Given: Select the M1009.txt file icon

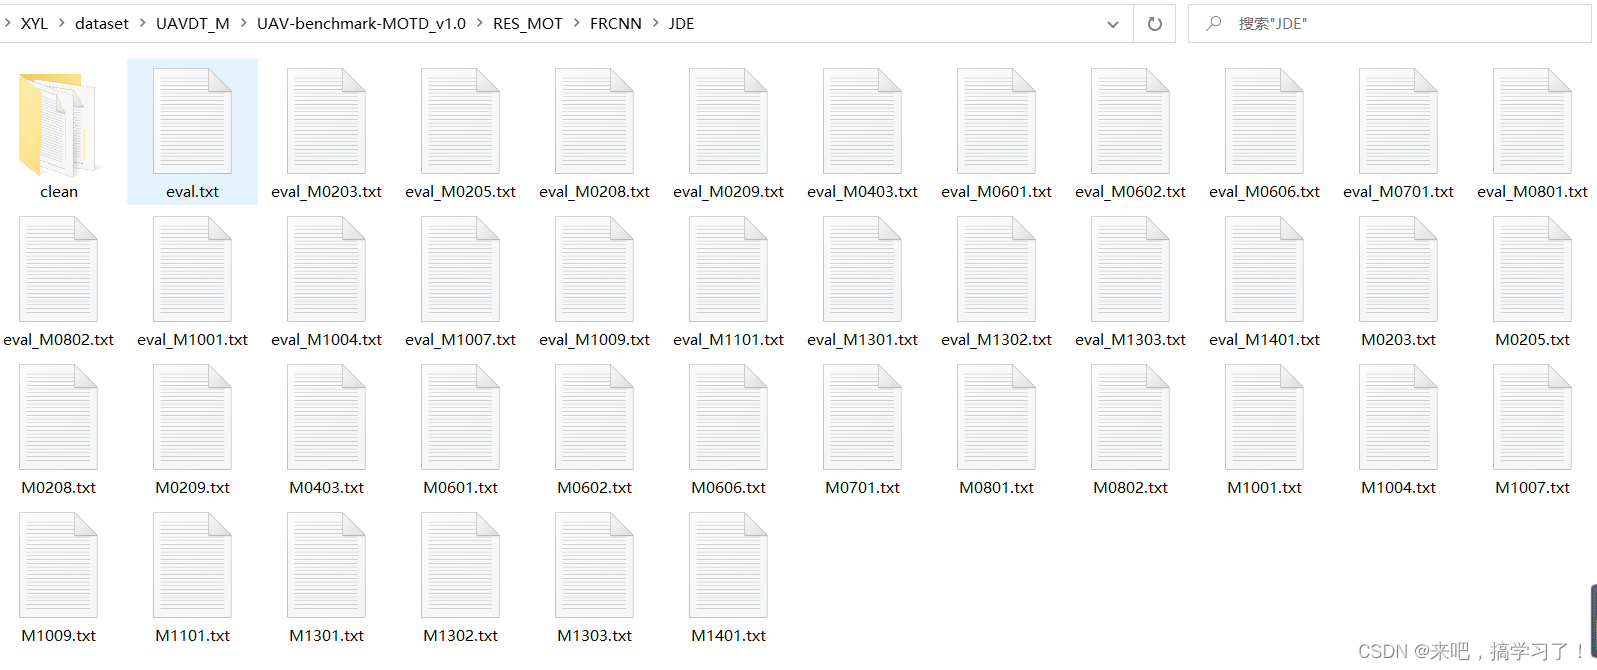Looking at the screenshot, I should click(x=58, y=565).
